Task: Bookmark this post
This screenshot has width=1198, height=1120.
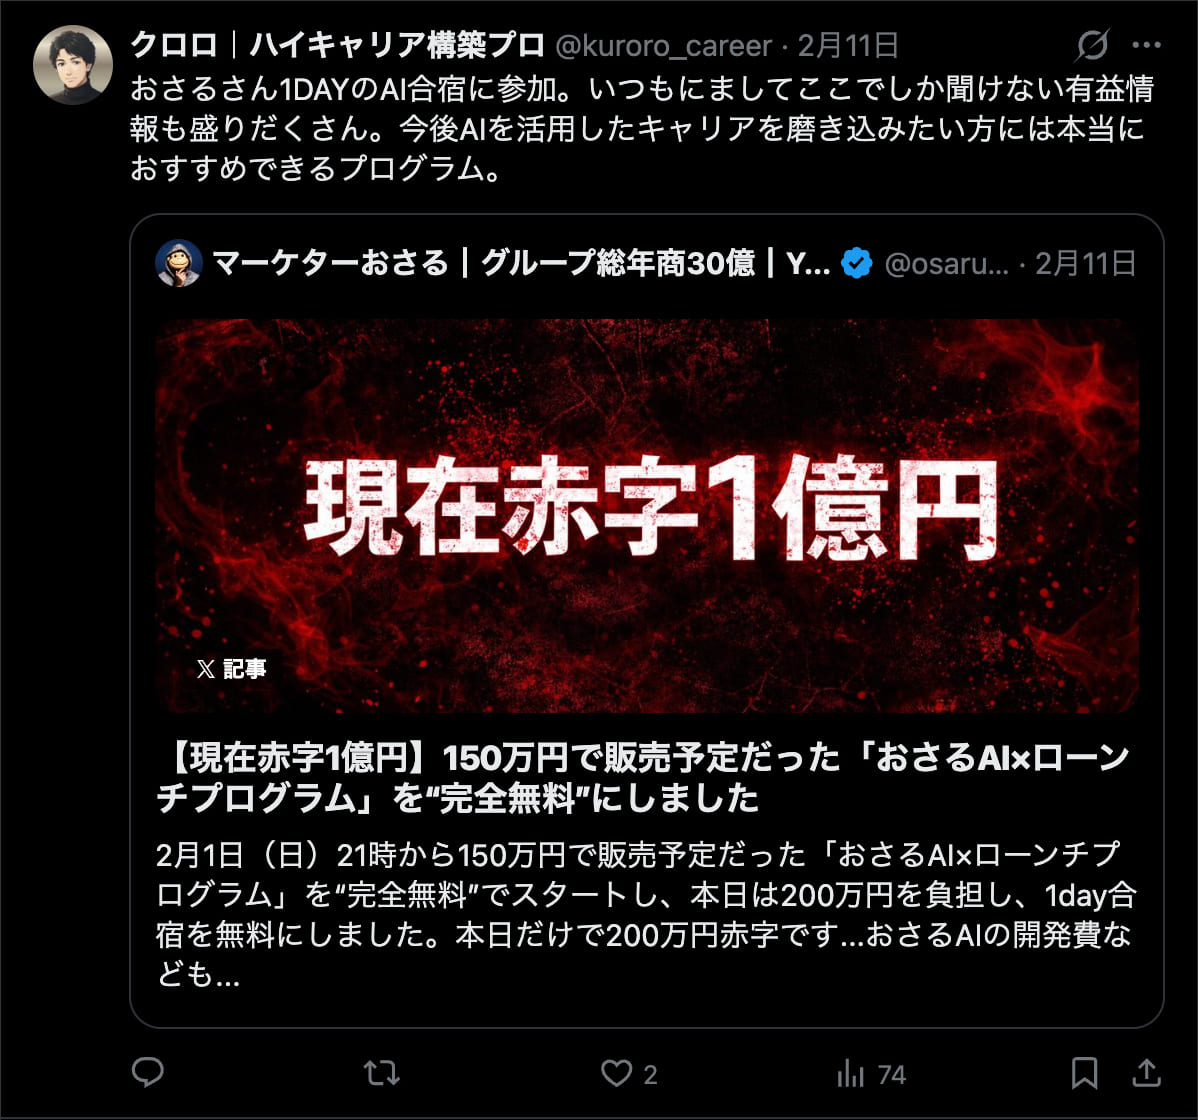Action: pyautogui.click(x=1085, y=1073)
